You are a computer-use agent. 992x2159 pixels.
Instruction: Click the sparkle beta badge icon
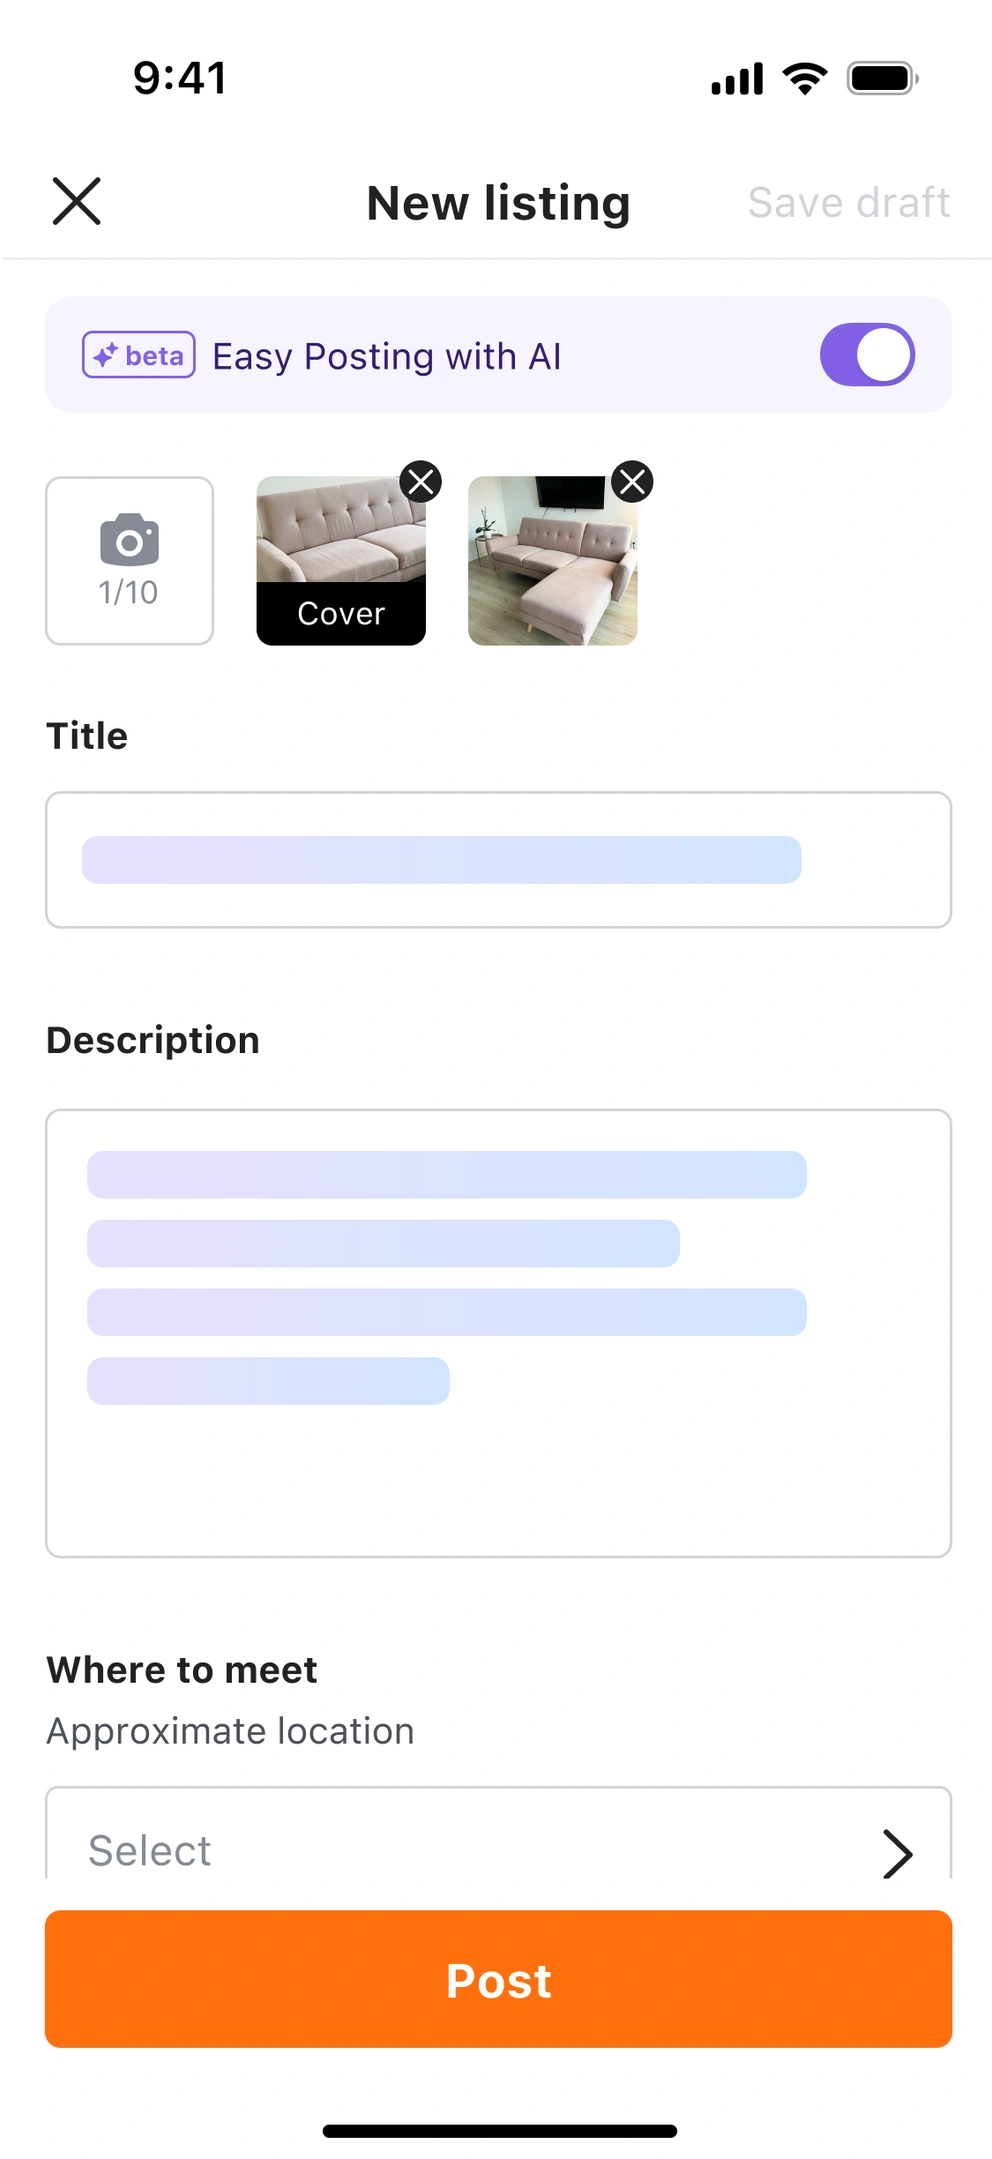tap(106, 355)
